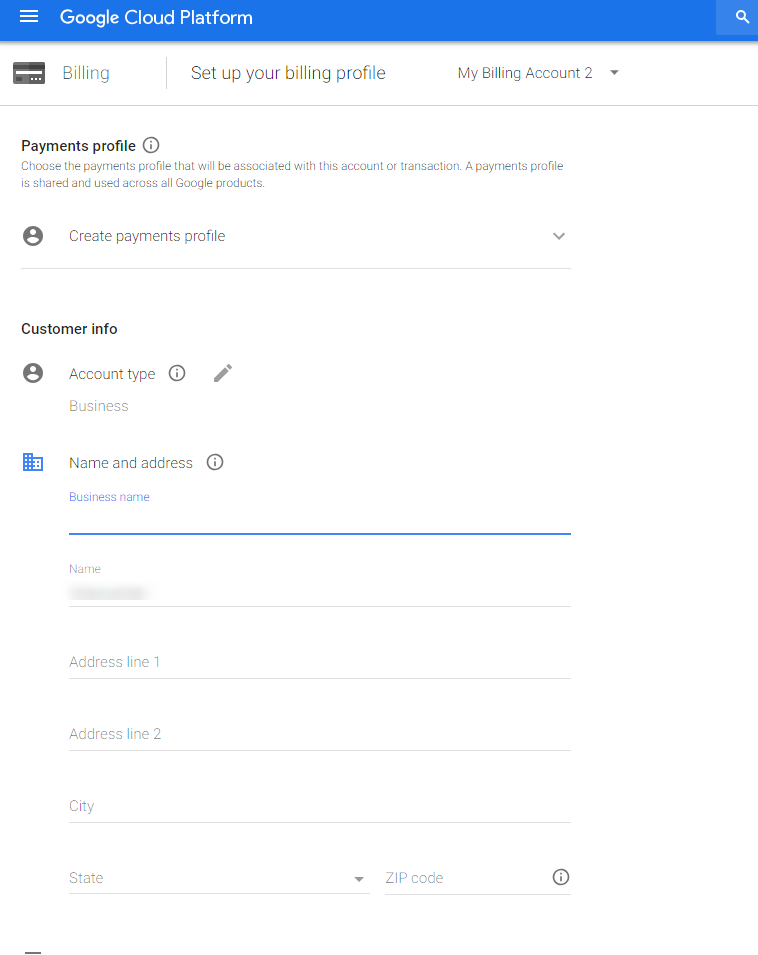Open the hamburger navigation menu
Screen dimensions: 758x955
point(29,17)
